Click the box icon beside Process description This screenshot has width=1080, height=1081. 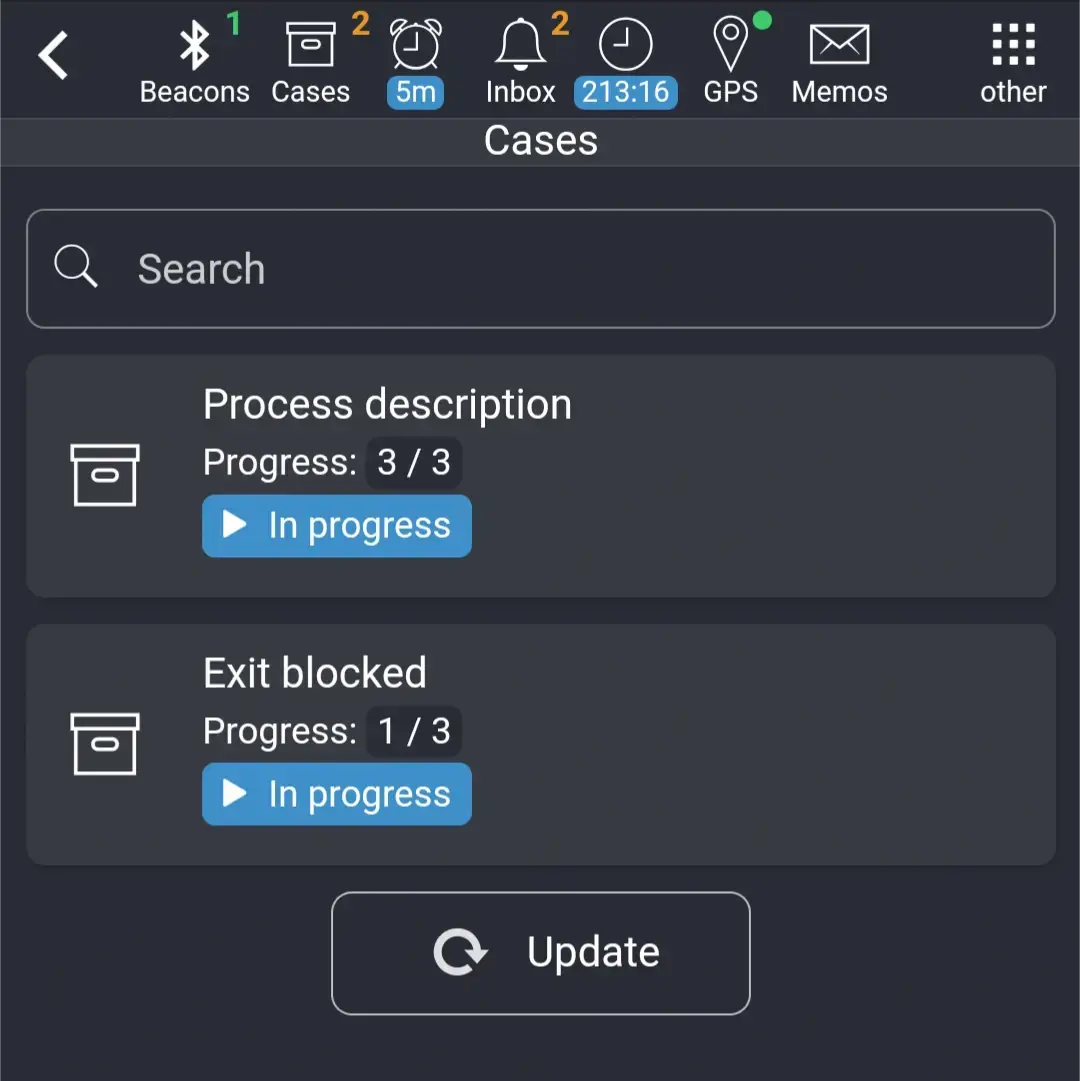pos(106,475)
